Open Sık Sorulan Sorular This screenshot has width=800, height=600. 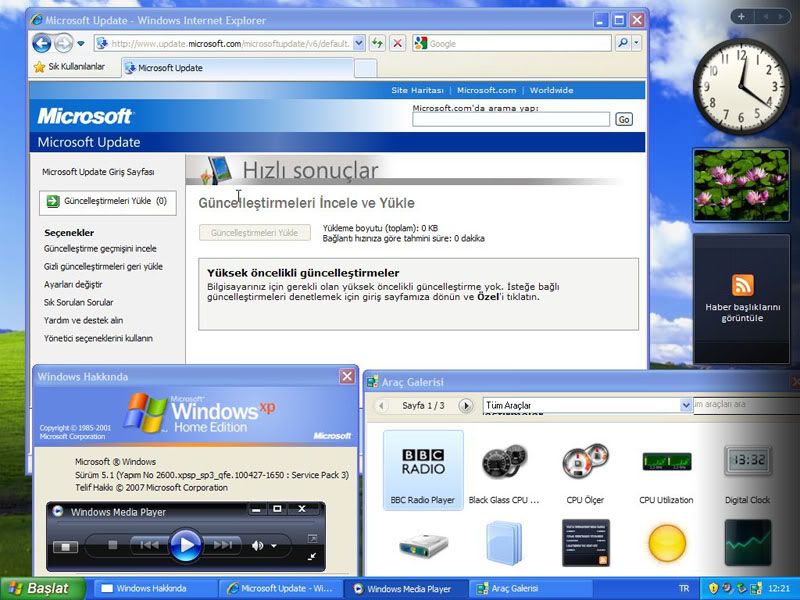click(x=79, y=303)
